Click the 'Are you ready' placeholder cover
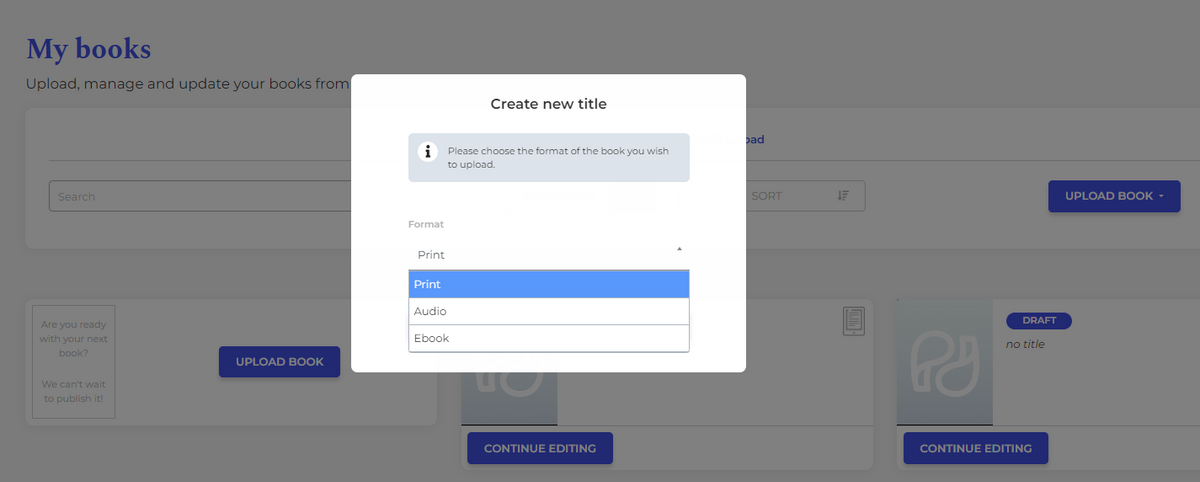Viewport: 1200px width, 482px height. click(73, 362)
